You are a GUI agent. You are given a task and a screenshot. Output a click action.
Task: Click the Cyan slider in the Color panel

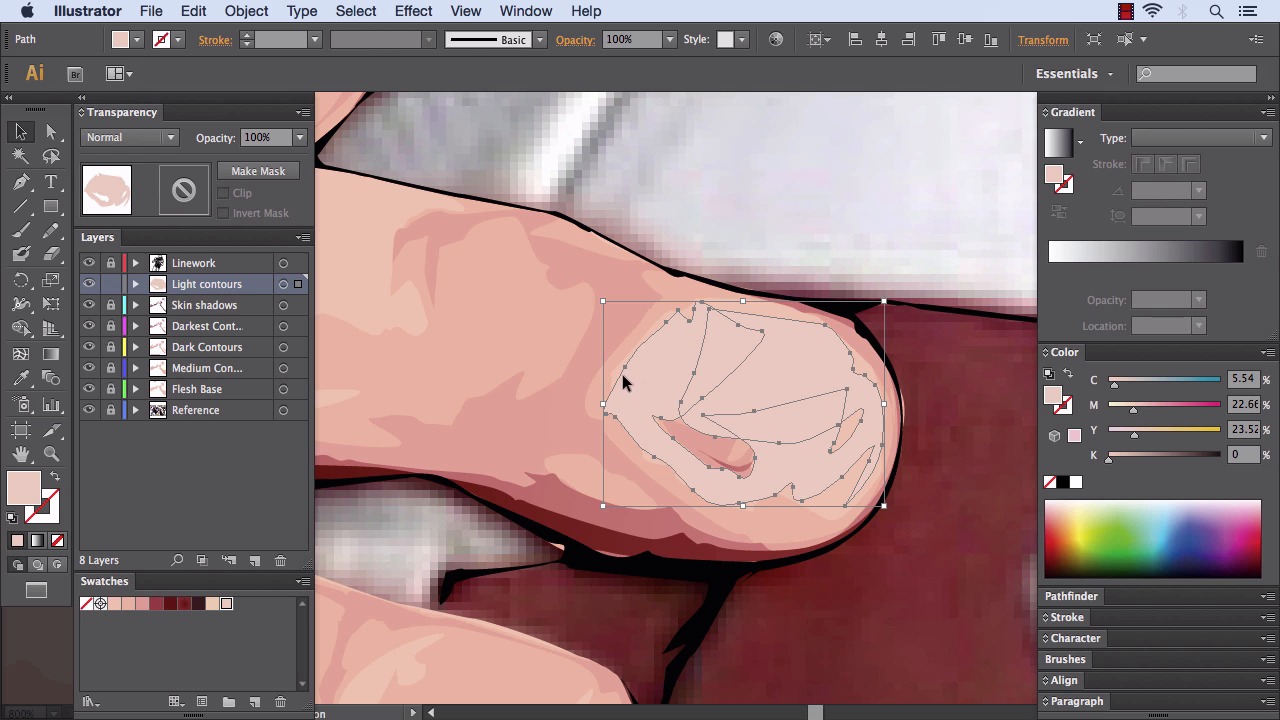point(1165,380)
